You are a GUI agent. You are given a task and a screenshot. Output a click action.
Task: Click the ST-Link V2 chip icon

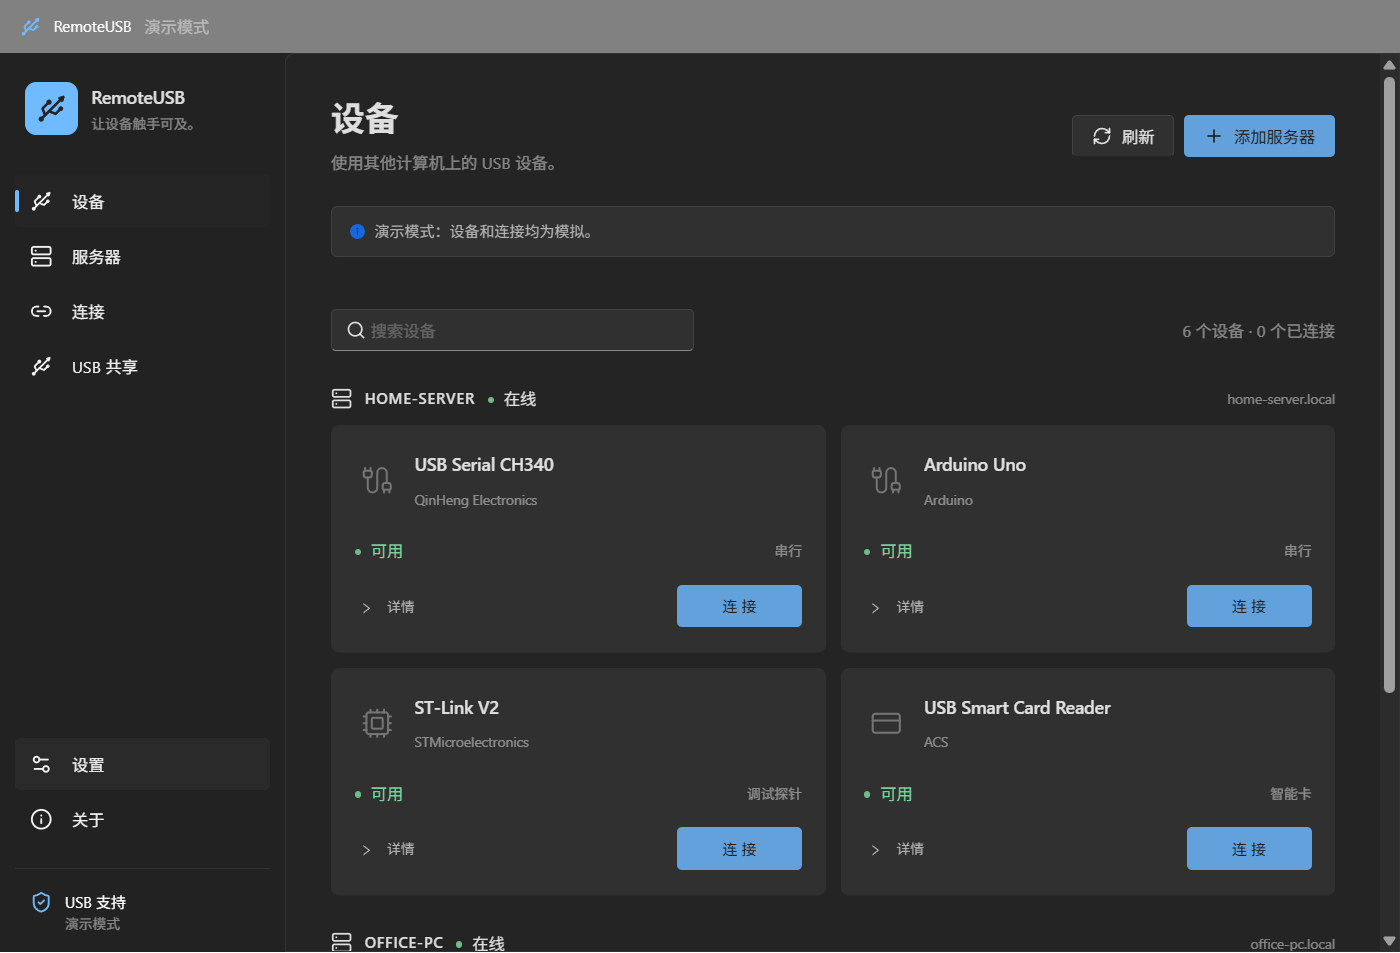point(377,722)
